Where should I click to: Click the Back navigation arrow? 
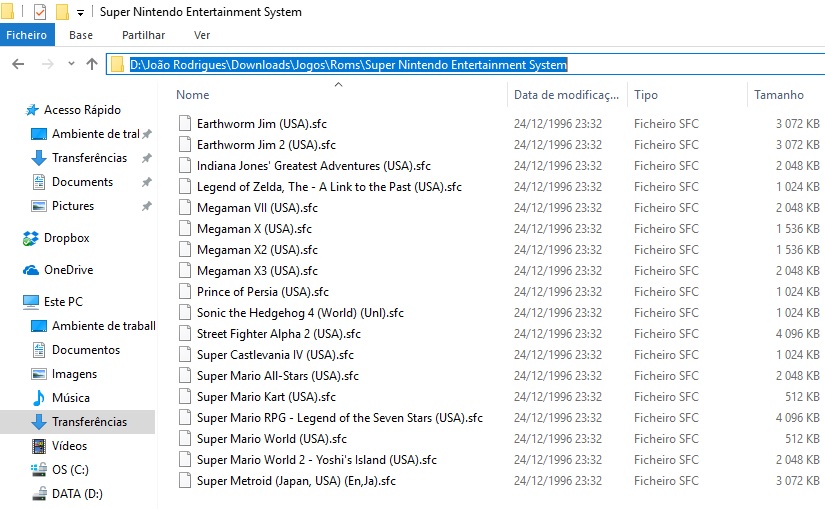point(18,64)
